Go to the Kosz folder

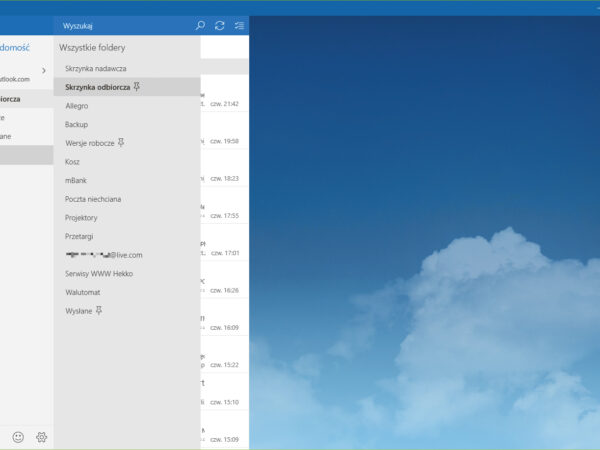click(x=72, y=161)
